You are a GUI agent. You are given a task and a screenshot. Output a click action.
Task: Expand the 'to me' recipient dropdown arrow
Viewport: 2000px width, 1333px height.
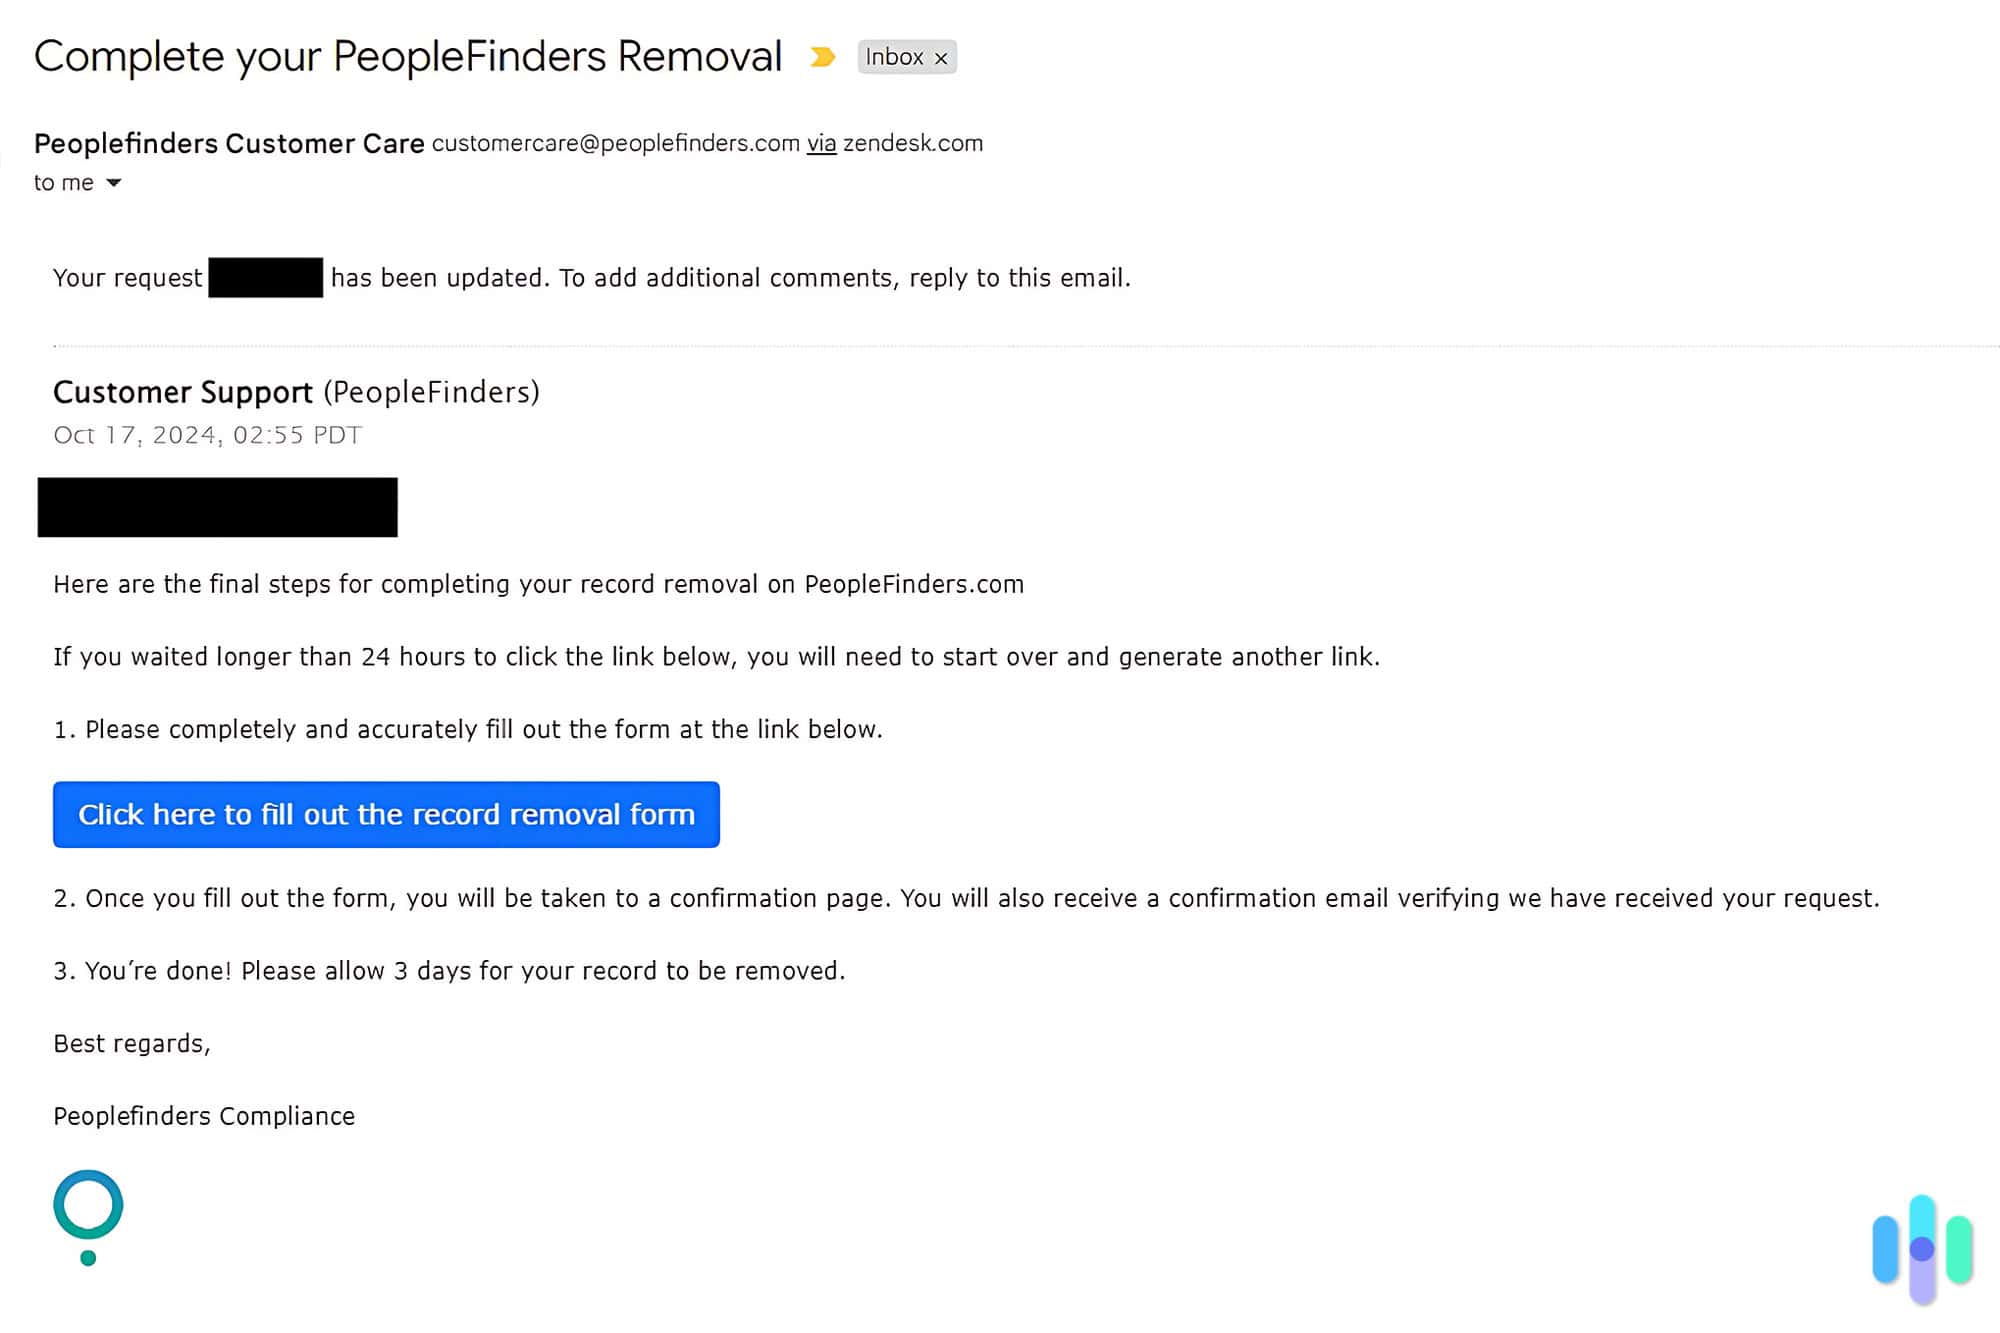[116, 182]
